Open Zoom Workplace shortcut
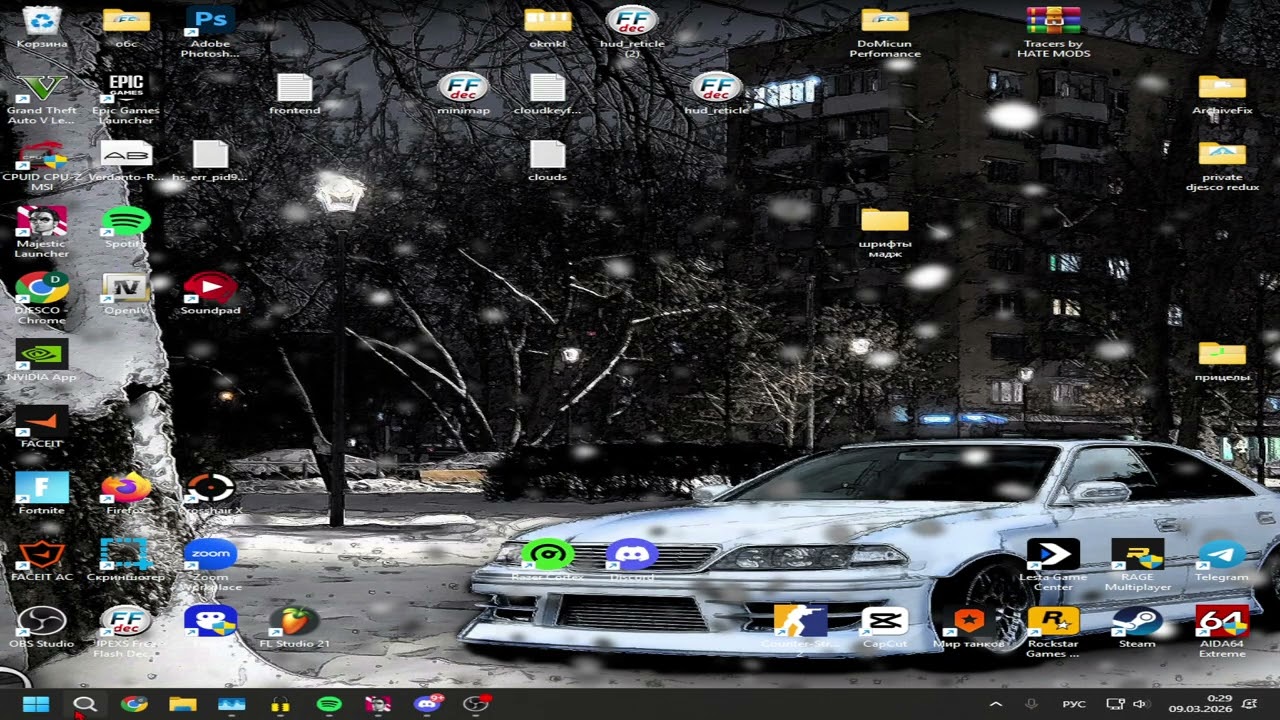Screen dimensions: 1280x720 pyautogui.click(x=210, y=565)
